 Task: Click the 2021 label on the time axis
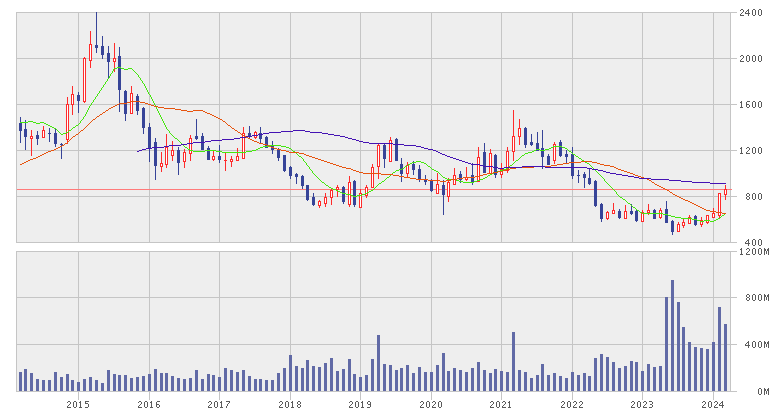pyautogui.click(x=501, y=405)
